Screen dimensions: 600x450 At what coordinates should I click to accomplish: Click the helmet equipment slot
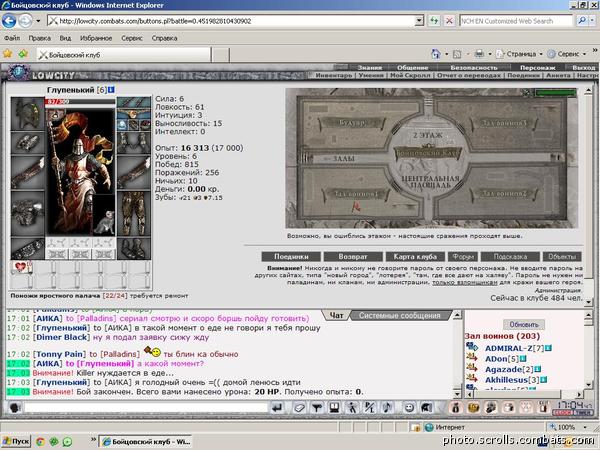[28, 114]
